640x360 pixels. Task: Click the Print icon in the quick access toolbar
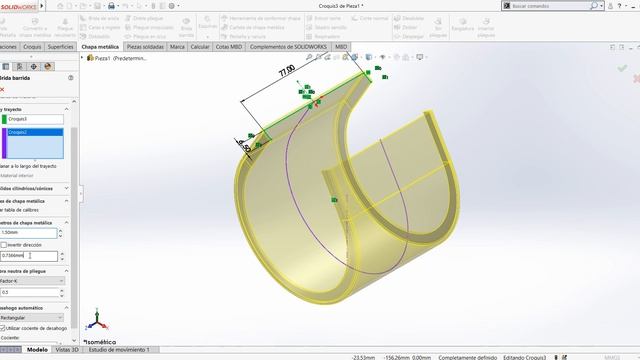pos(111,6)
